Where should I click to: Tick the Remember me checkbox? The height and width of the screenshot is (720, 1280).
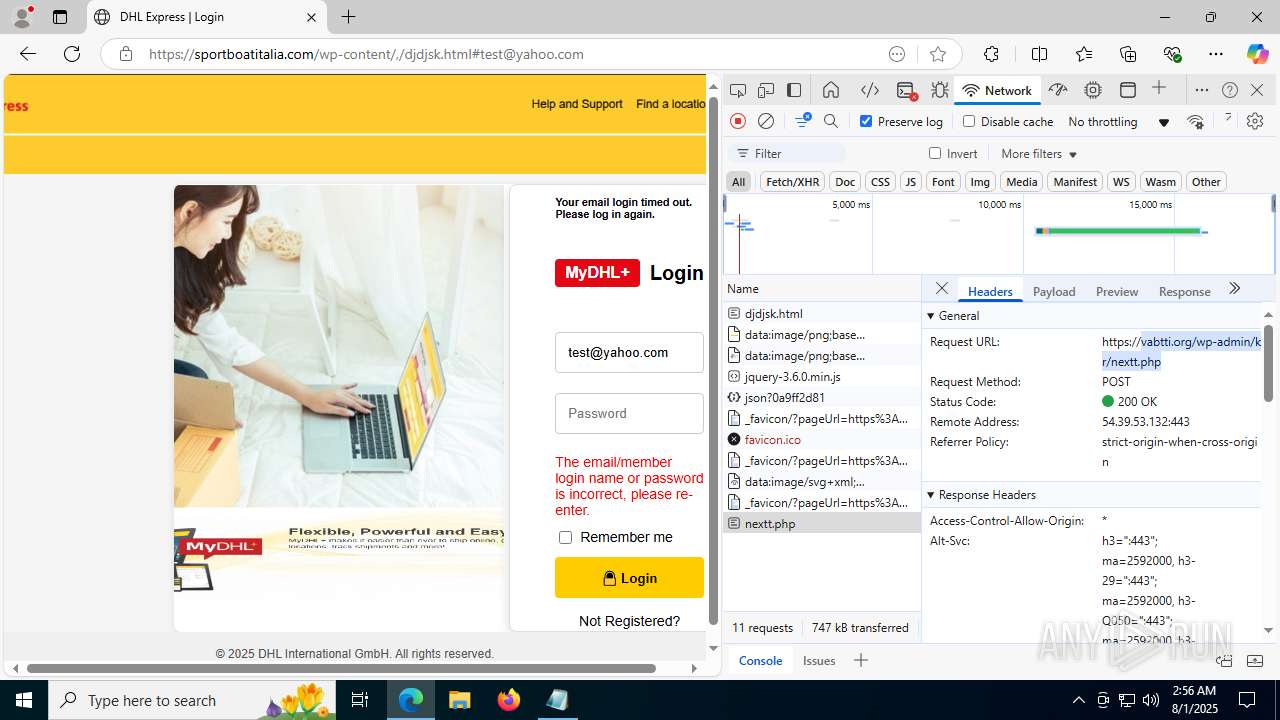565,537
